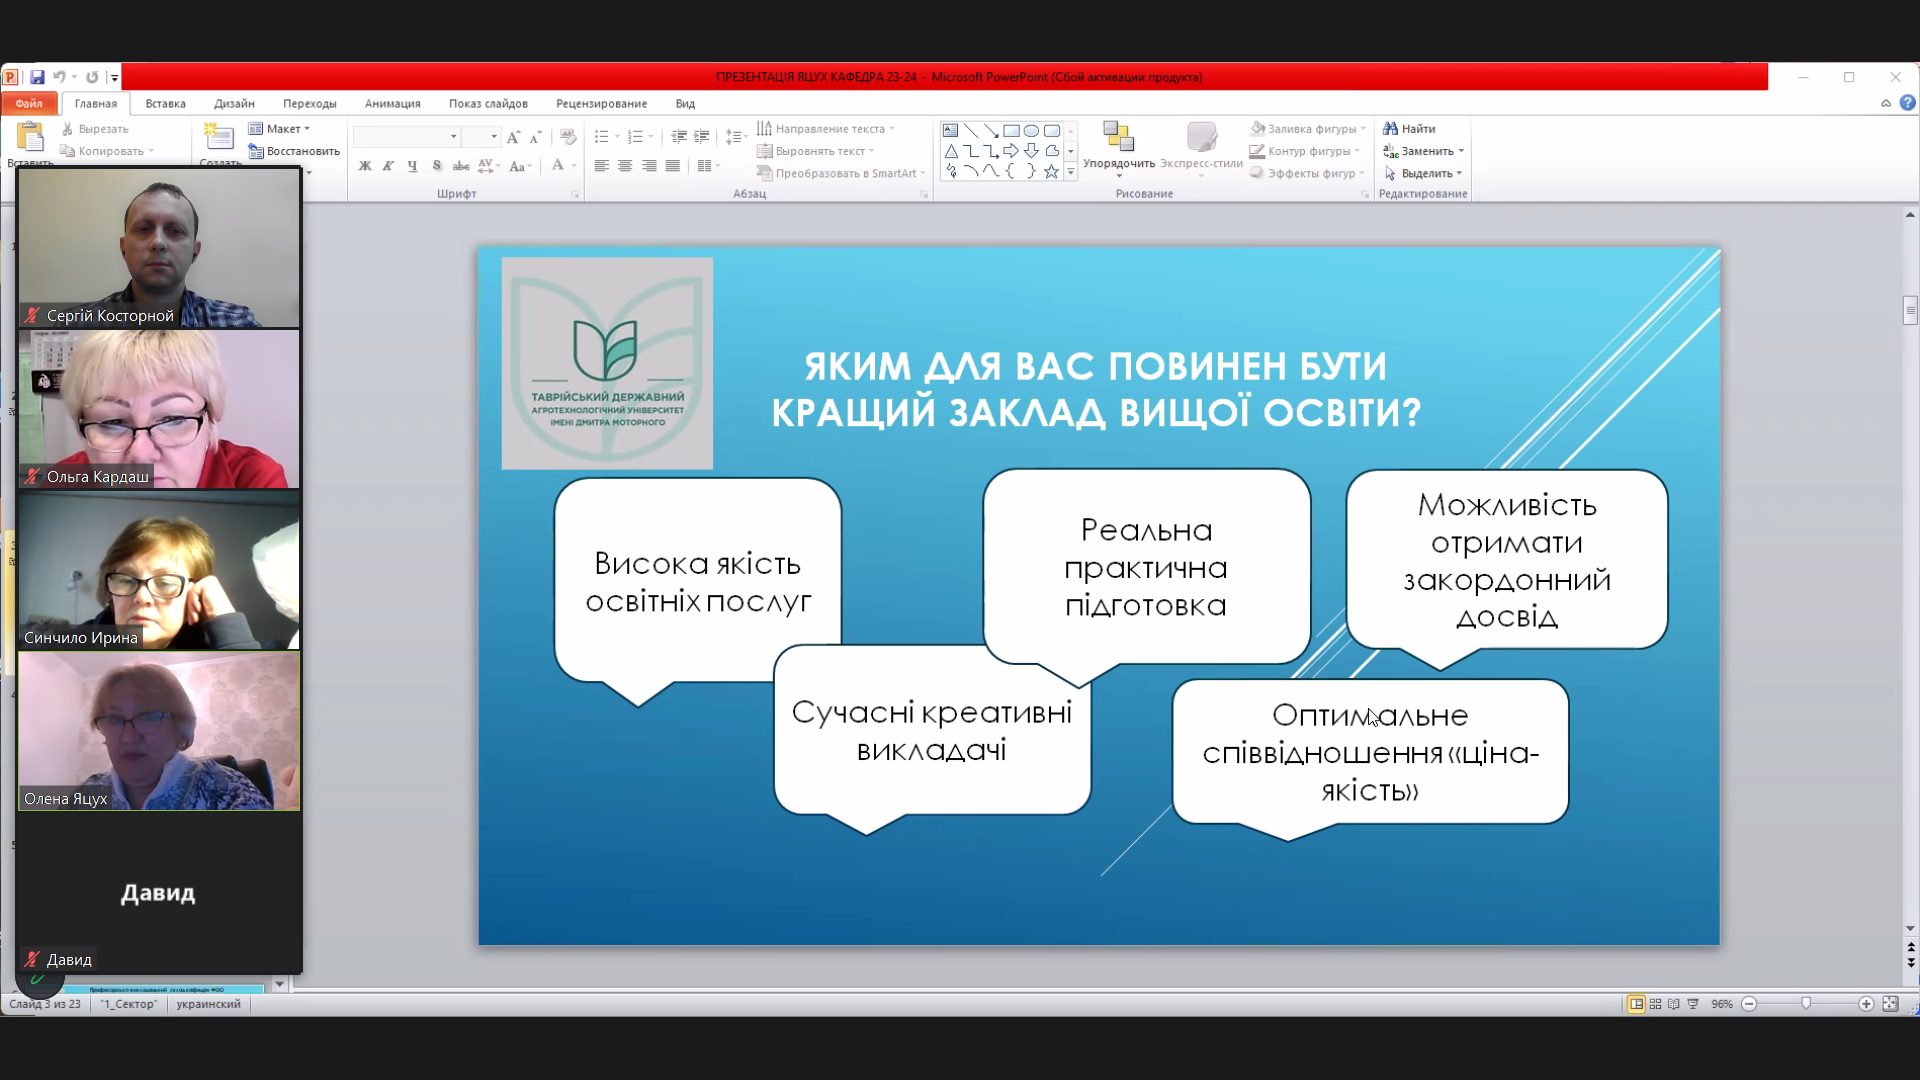The image size is (1920, 1080).
Task: Switch to the Вставка ribbon tab
Action: (x=165, y=103)
